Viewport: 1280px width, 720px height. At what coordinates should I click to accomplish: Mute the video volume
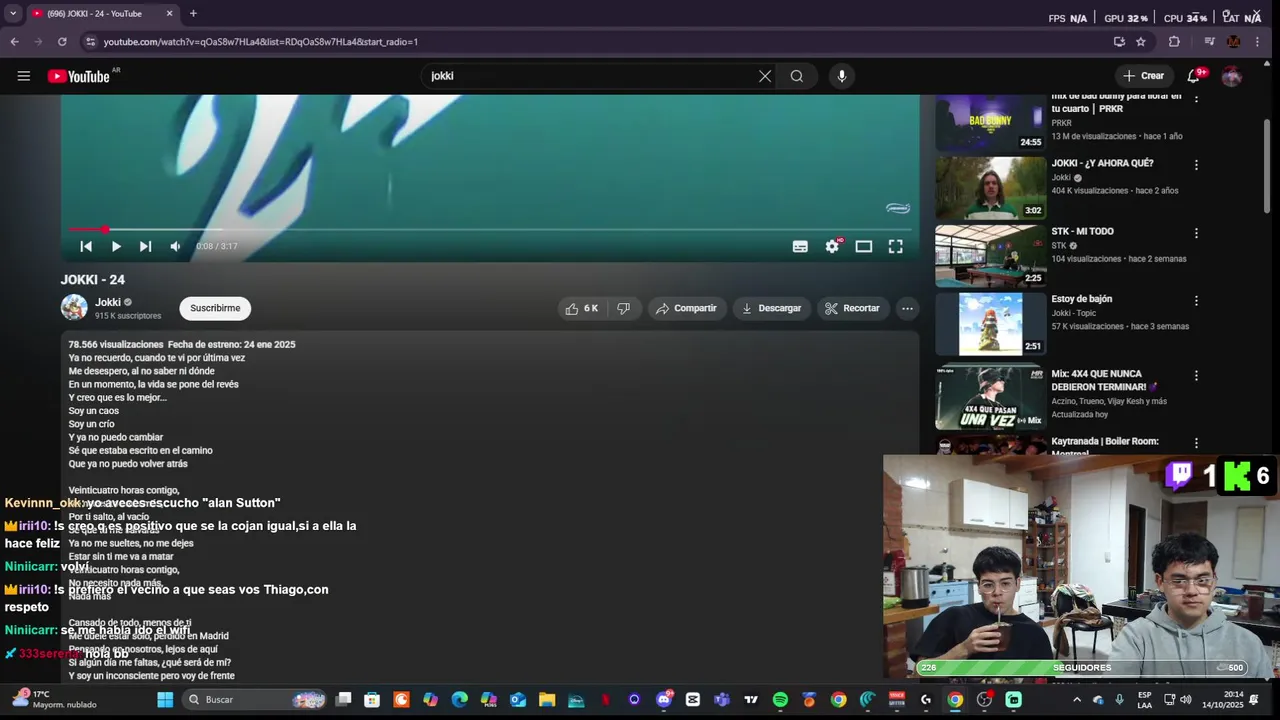pos(175,246)
